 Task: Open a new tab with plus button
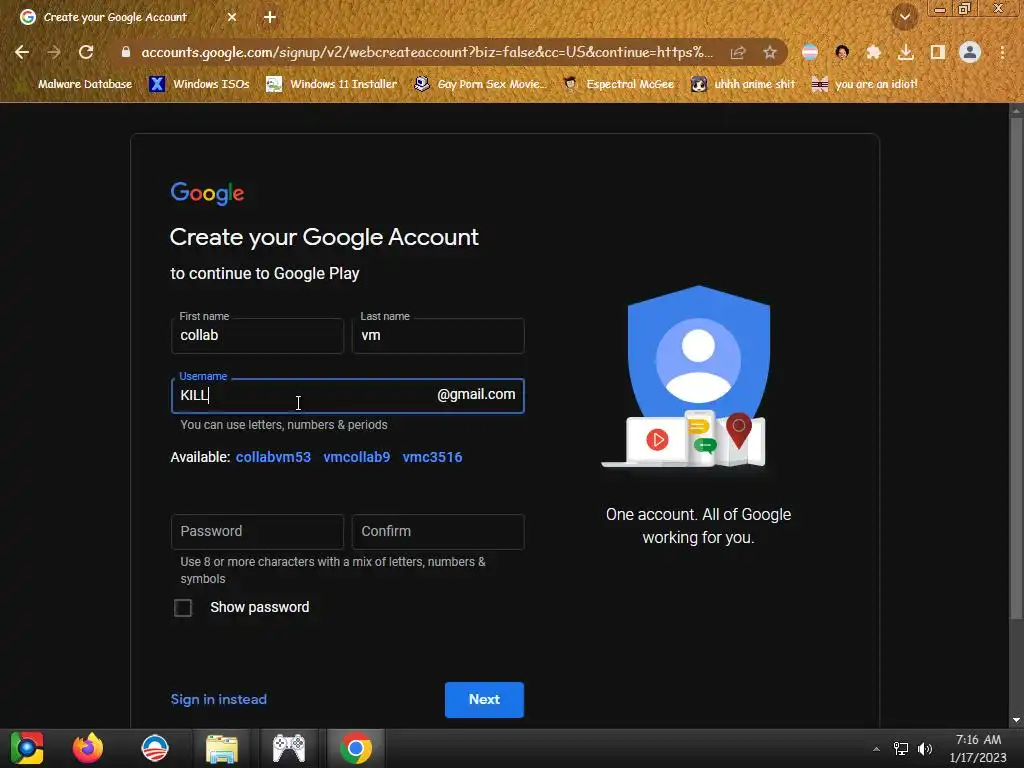(270, 17)
